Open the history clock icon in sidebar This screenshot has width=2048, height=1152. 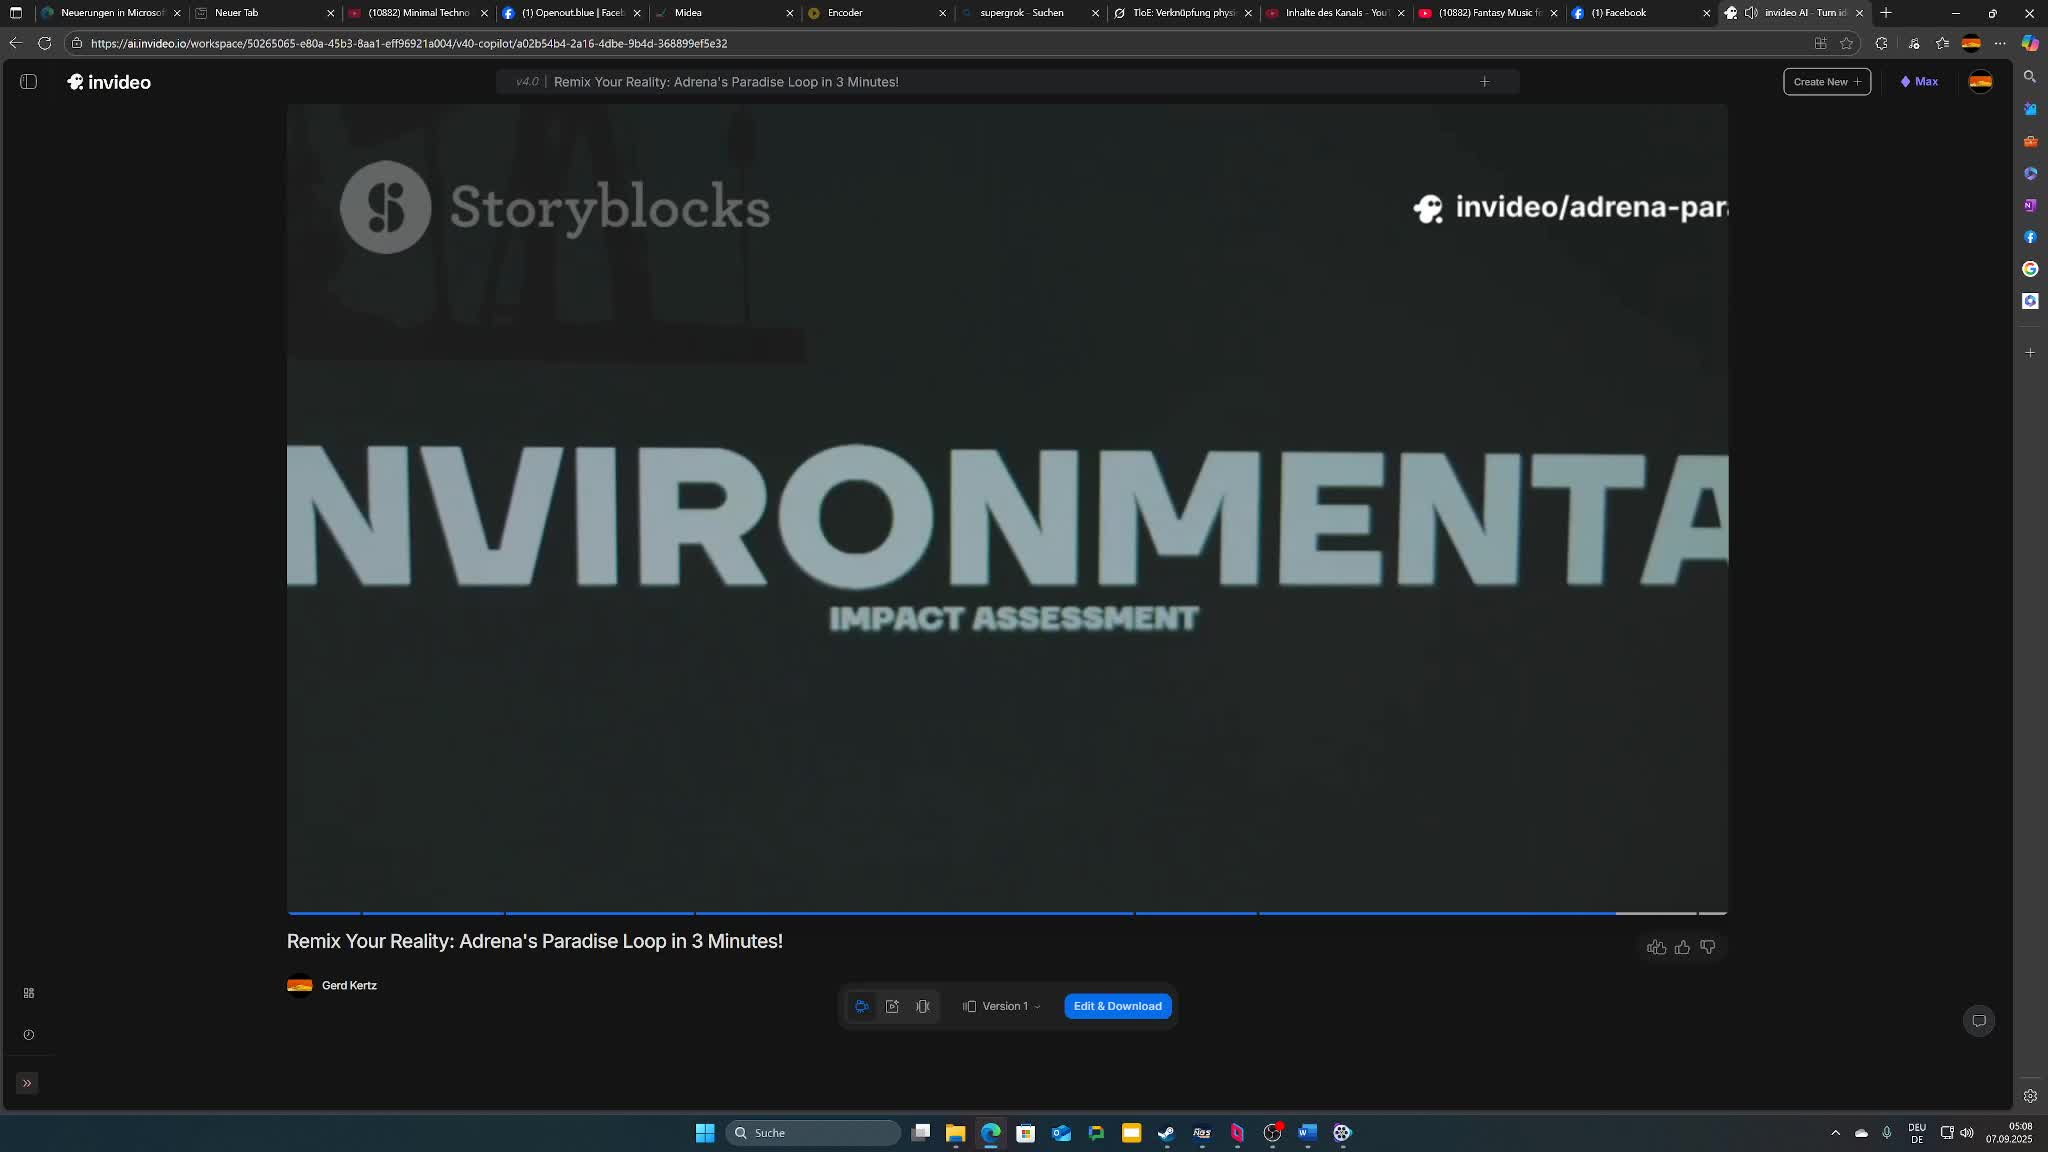[x=28, y=1035]
